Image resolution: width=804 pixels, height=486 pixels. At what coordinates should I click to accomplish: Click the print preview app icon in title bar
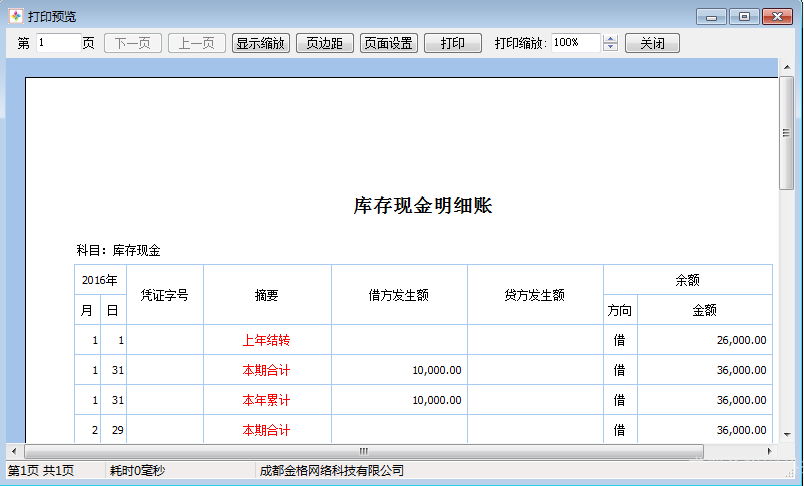(16, 16)
